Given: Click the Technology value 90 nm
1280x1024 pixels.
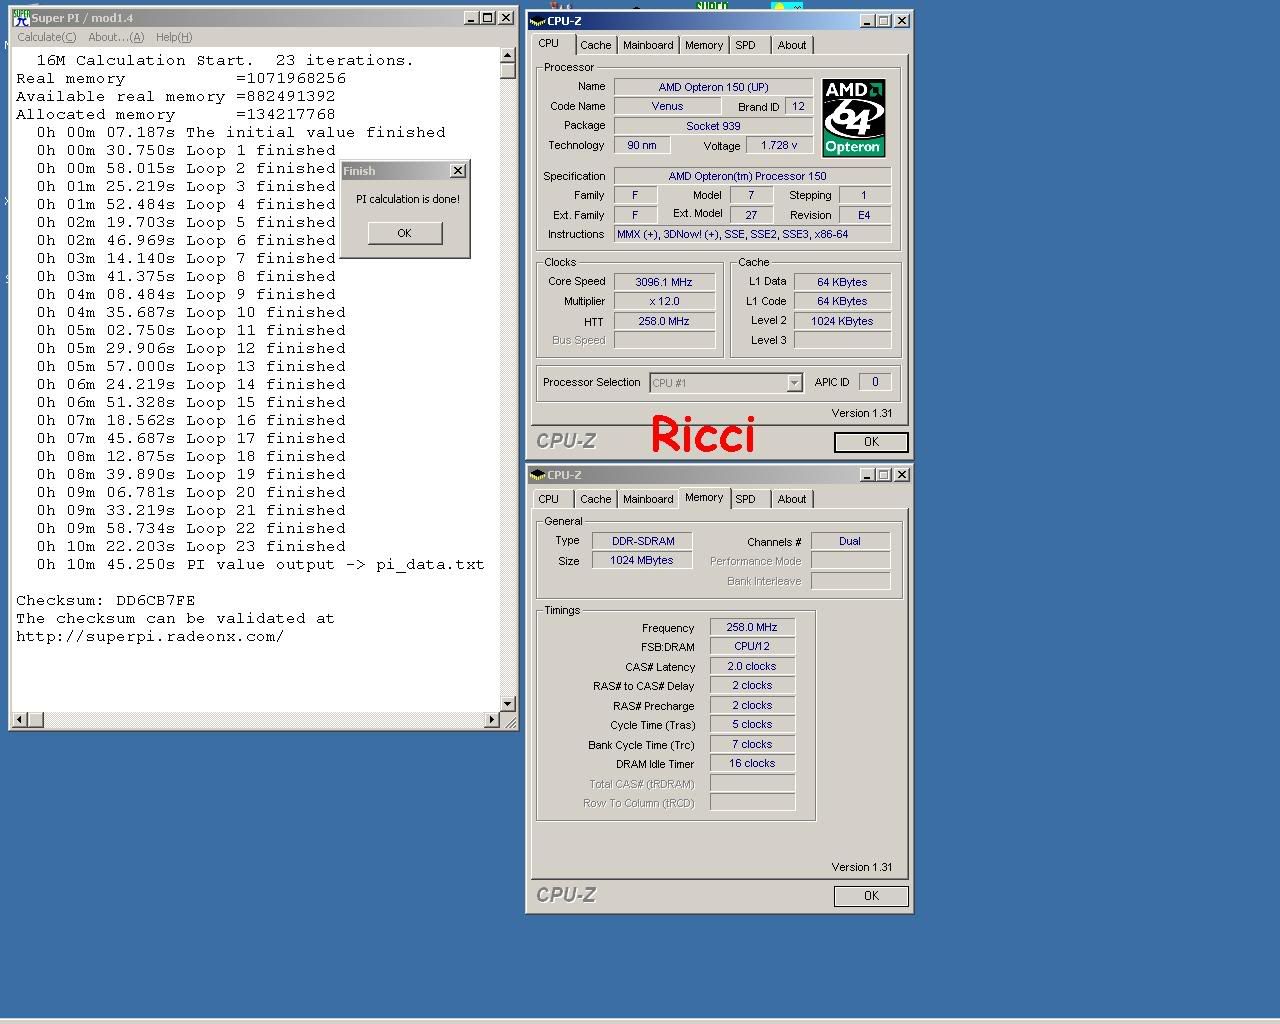Looking at the screenshot, I should pos(642,145).
